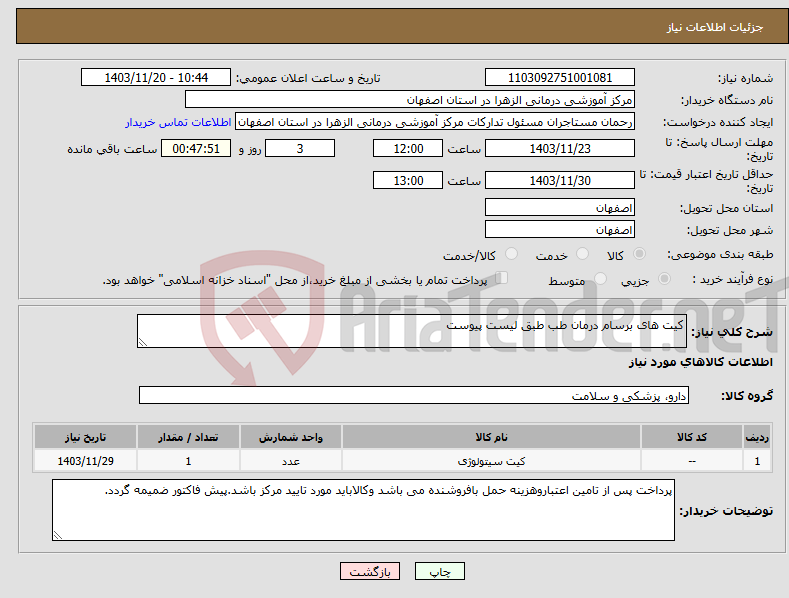Viewport: 789px width, 598px height.
Task: Click the چاپ (print) button
Action: click(x=439, y=571)
